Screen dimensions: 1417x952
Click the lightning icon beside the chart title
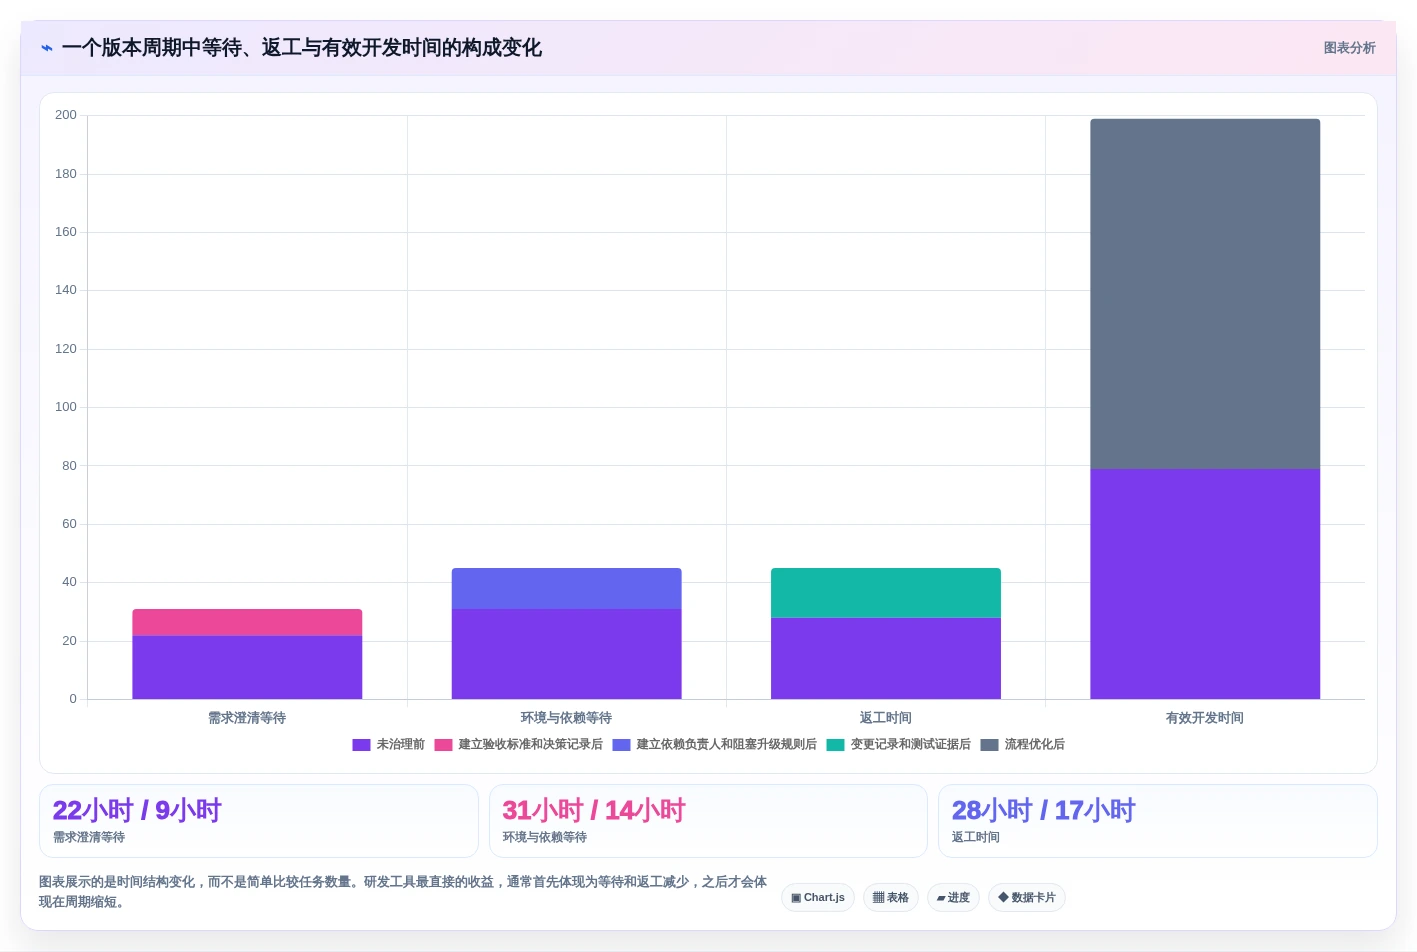pyautogui.click(x=47, y=48)
